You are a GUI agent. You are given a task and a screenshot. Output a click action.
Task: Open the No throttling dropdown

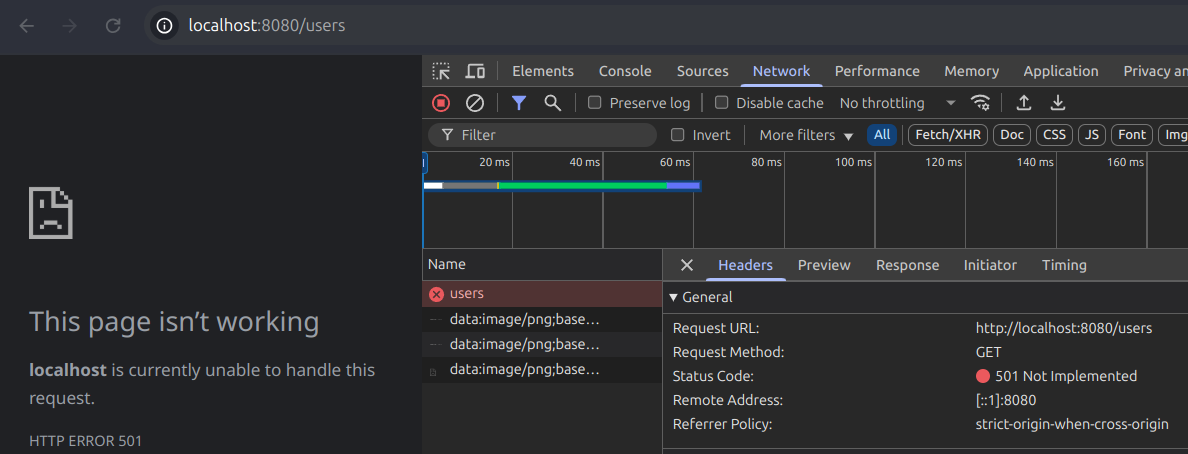point(898,103)
